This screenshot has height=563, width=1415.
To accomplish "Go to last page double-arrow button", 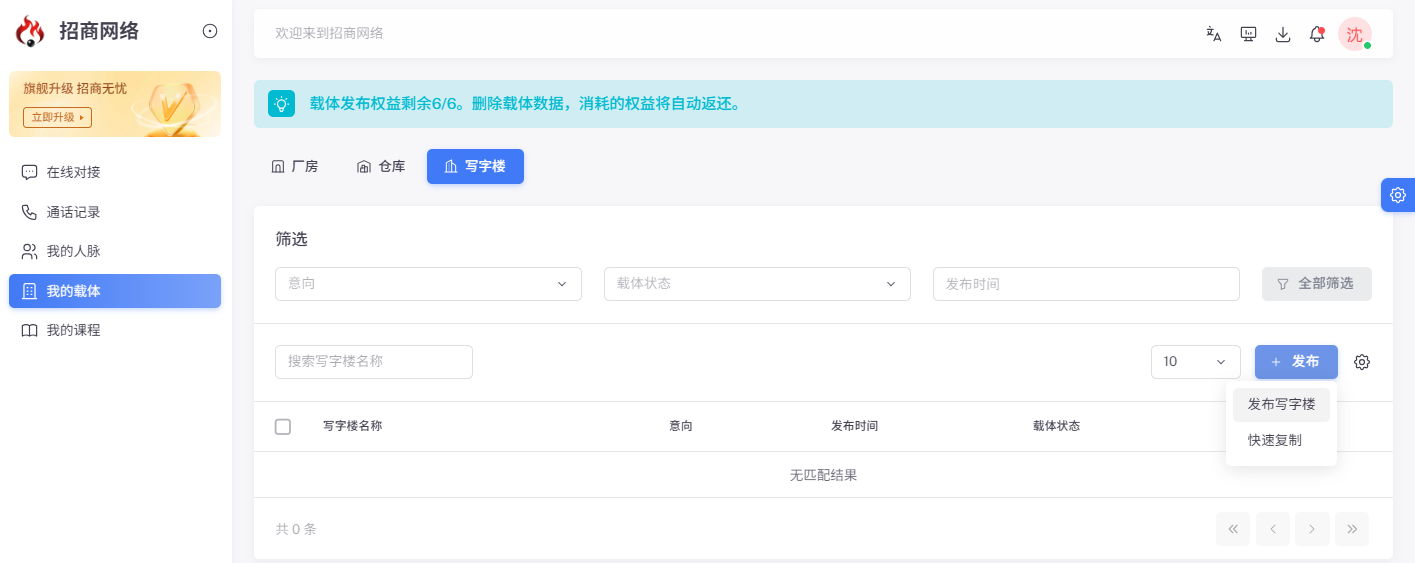I will pos(1352,529).
